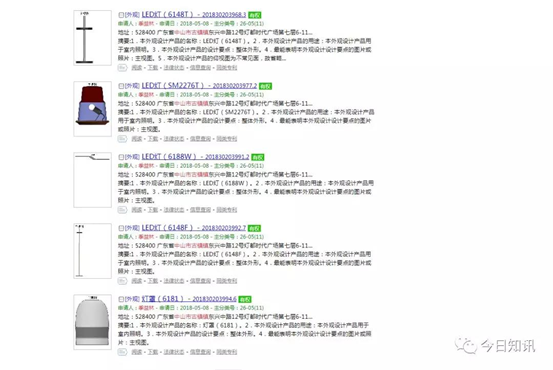
Task: Click 阅读 under the SM2276T result
Action: [136, 139]
